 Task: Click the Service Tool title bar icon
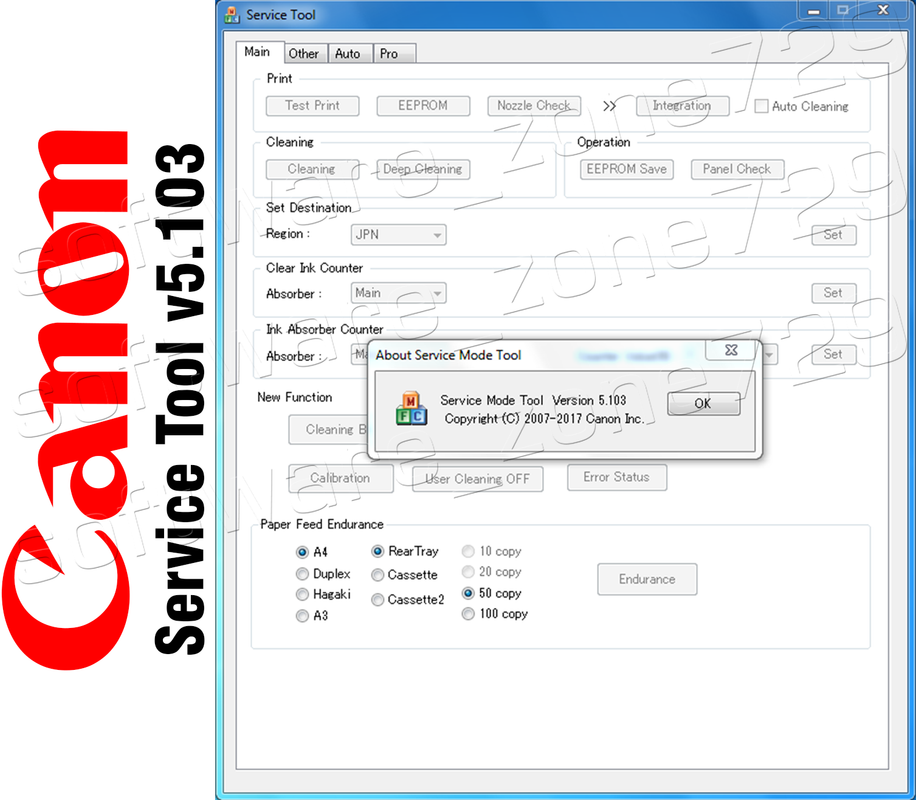(x=232, y=15)
